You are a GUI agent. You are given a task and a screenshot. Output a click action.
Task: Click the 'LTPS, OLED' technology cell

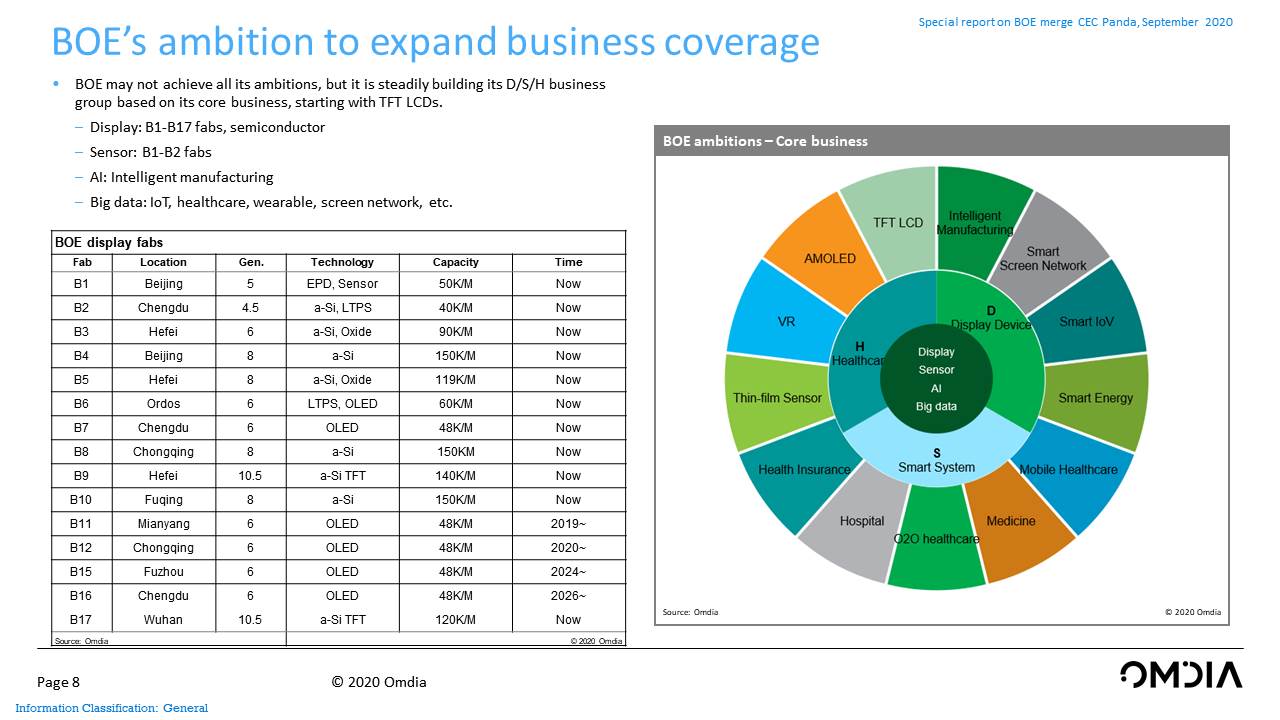(x=342, y=404)
